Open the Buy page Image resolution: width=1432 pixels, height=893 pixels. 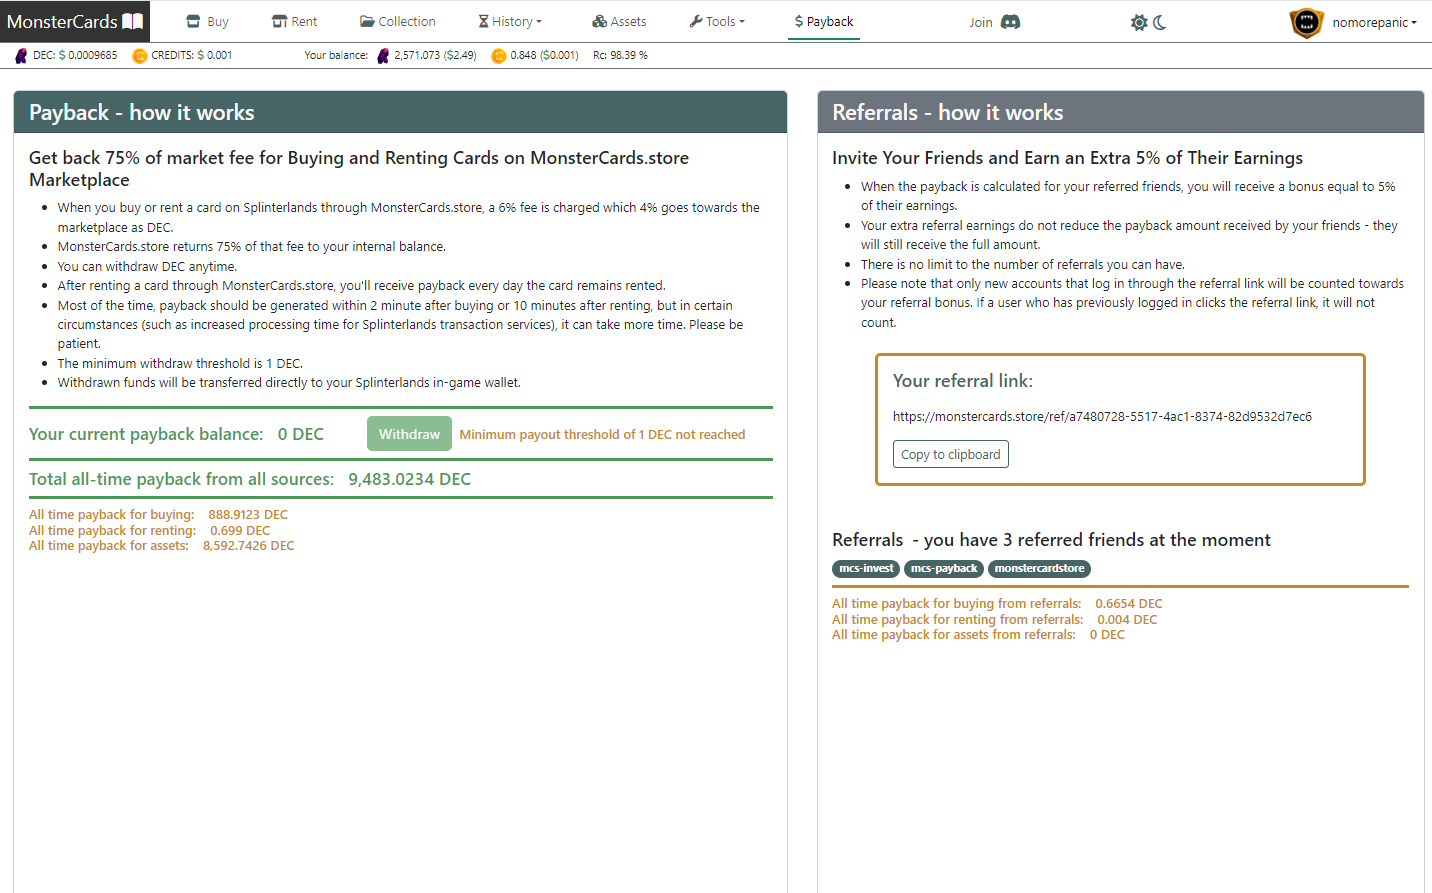pos(208,21)
